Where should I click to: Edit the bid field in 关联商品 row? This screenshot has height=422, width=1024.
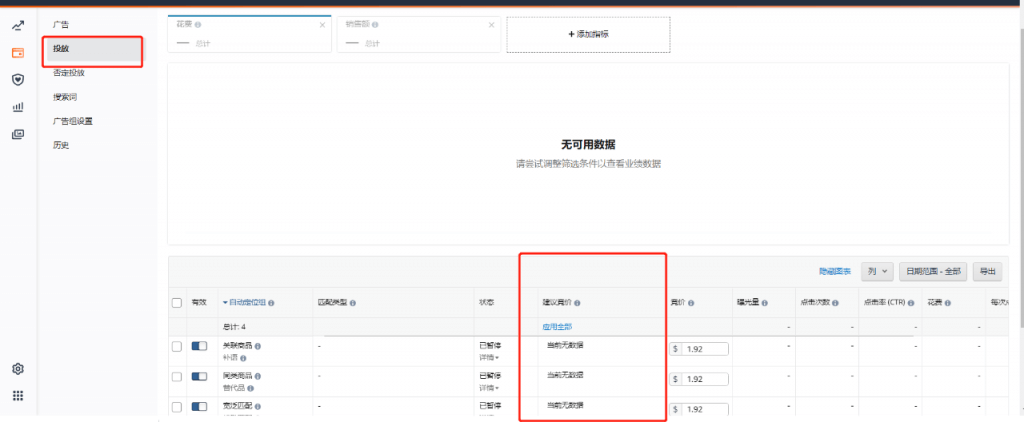coord(699,349)
